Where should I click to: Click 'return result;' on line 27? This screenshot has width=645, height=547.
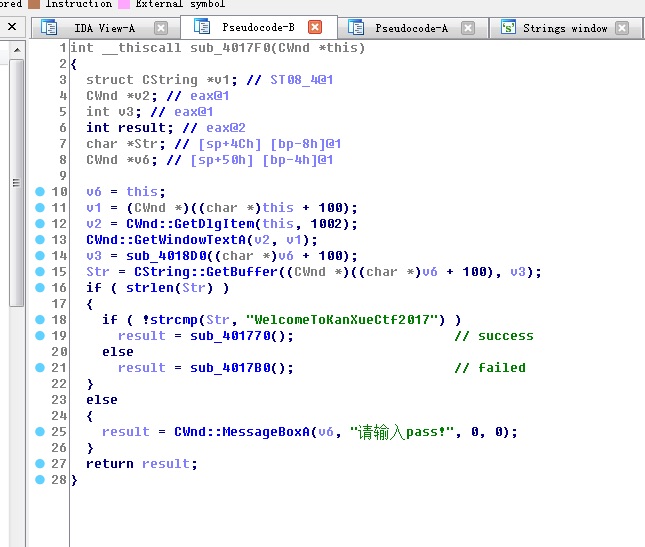pos(142,464)
